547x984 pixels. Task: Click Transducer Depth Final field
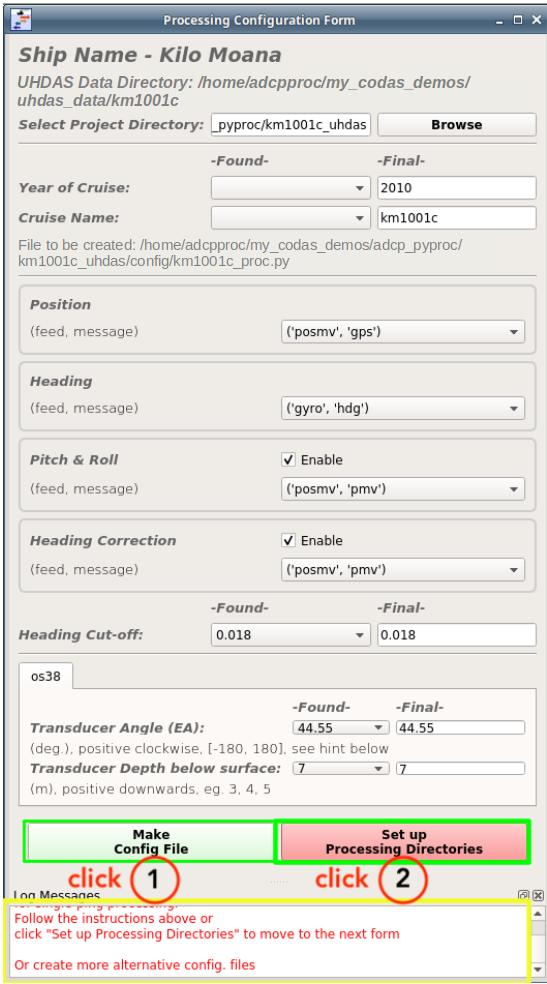[x=460, y=768]
